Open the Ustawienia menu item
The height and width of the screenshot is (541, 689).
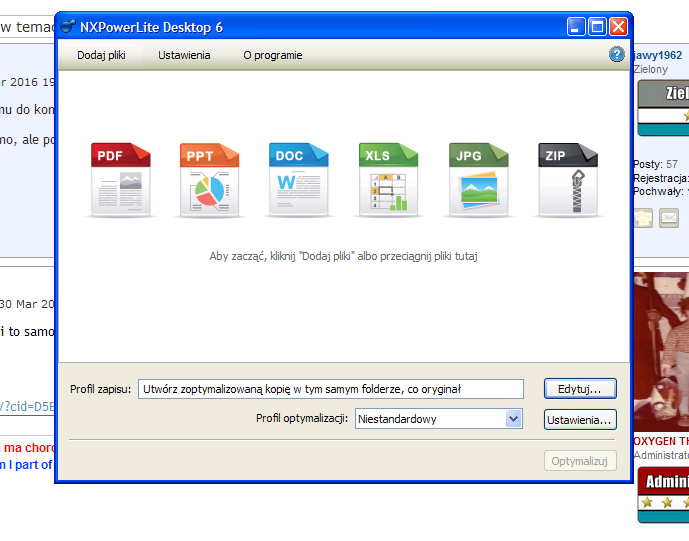point(184,55)
